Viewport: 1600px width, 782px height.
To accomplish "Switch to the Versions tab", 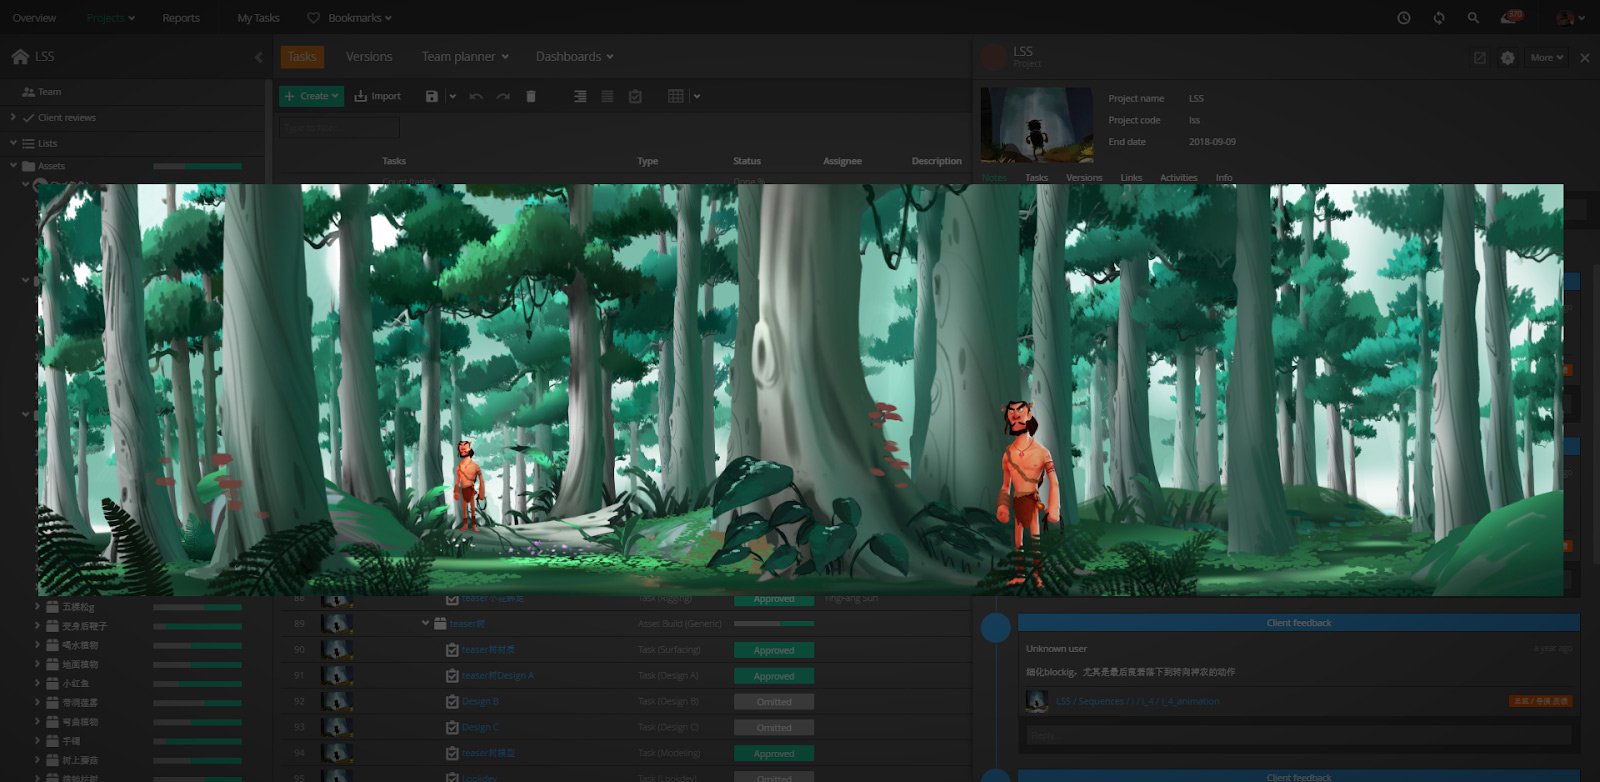I will [369, 57].
